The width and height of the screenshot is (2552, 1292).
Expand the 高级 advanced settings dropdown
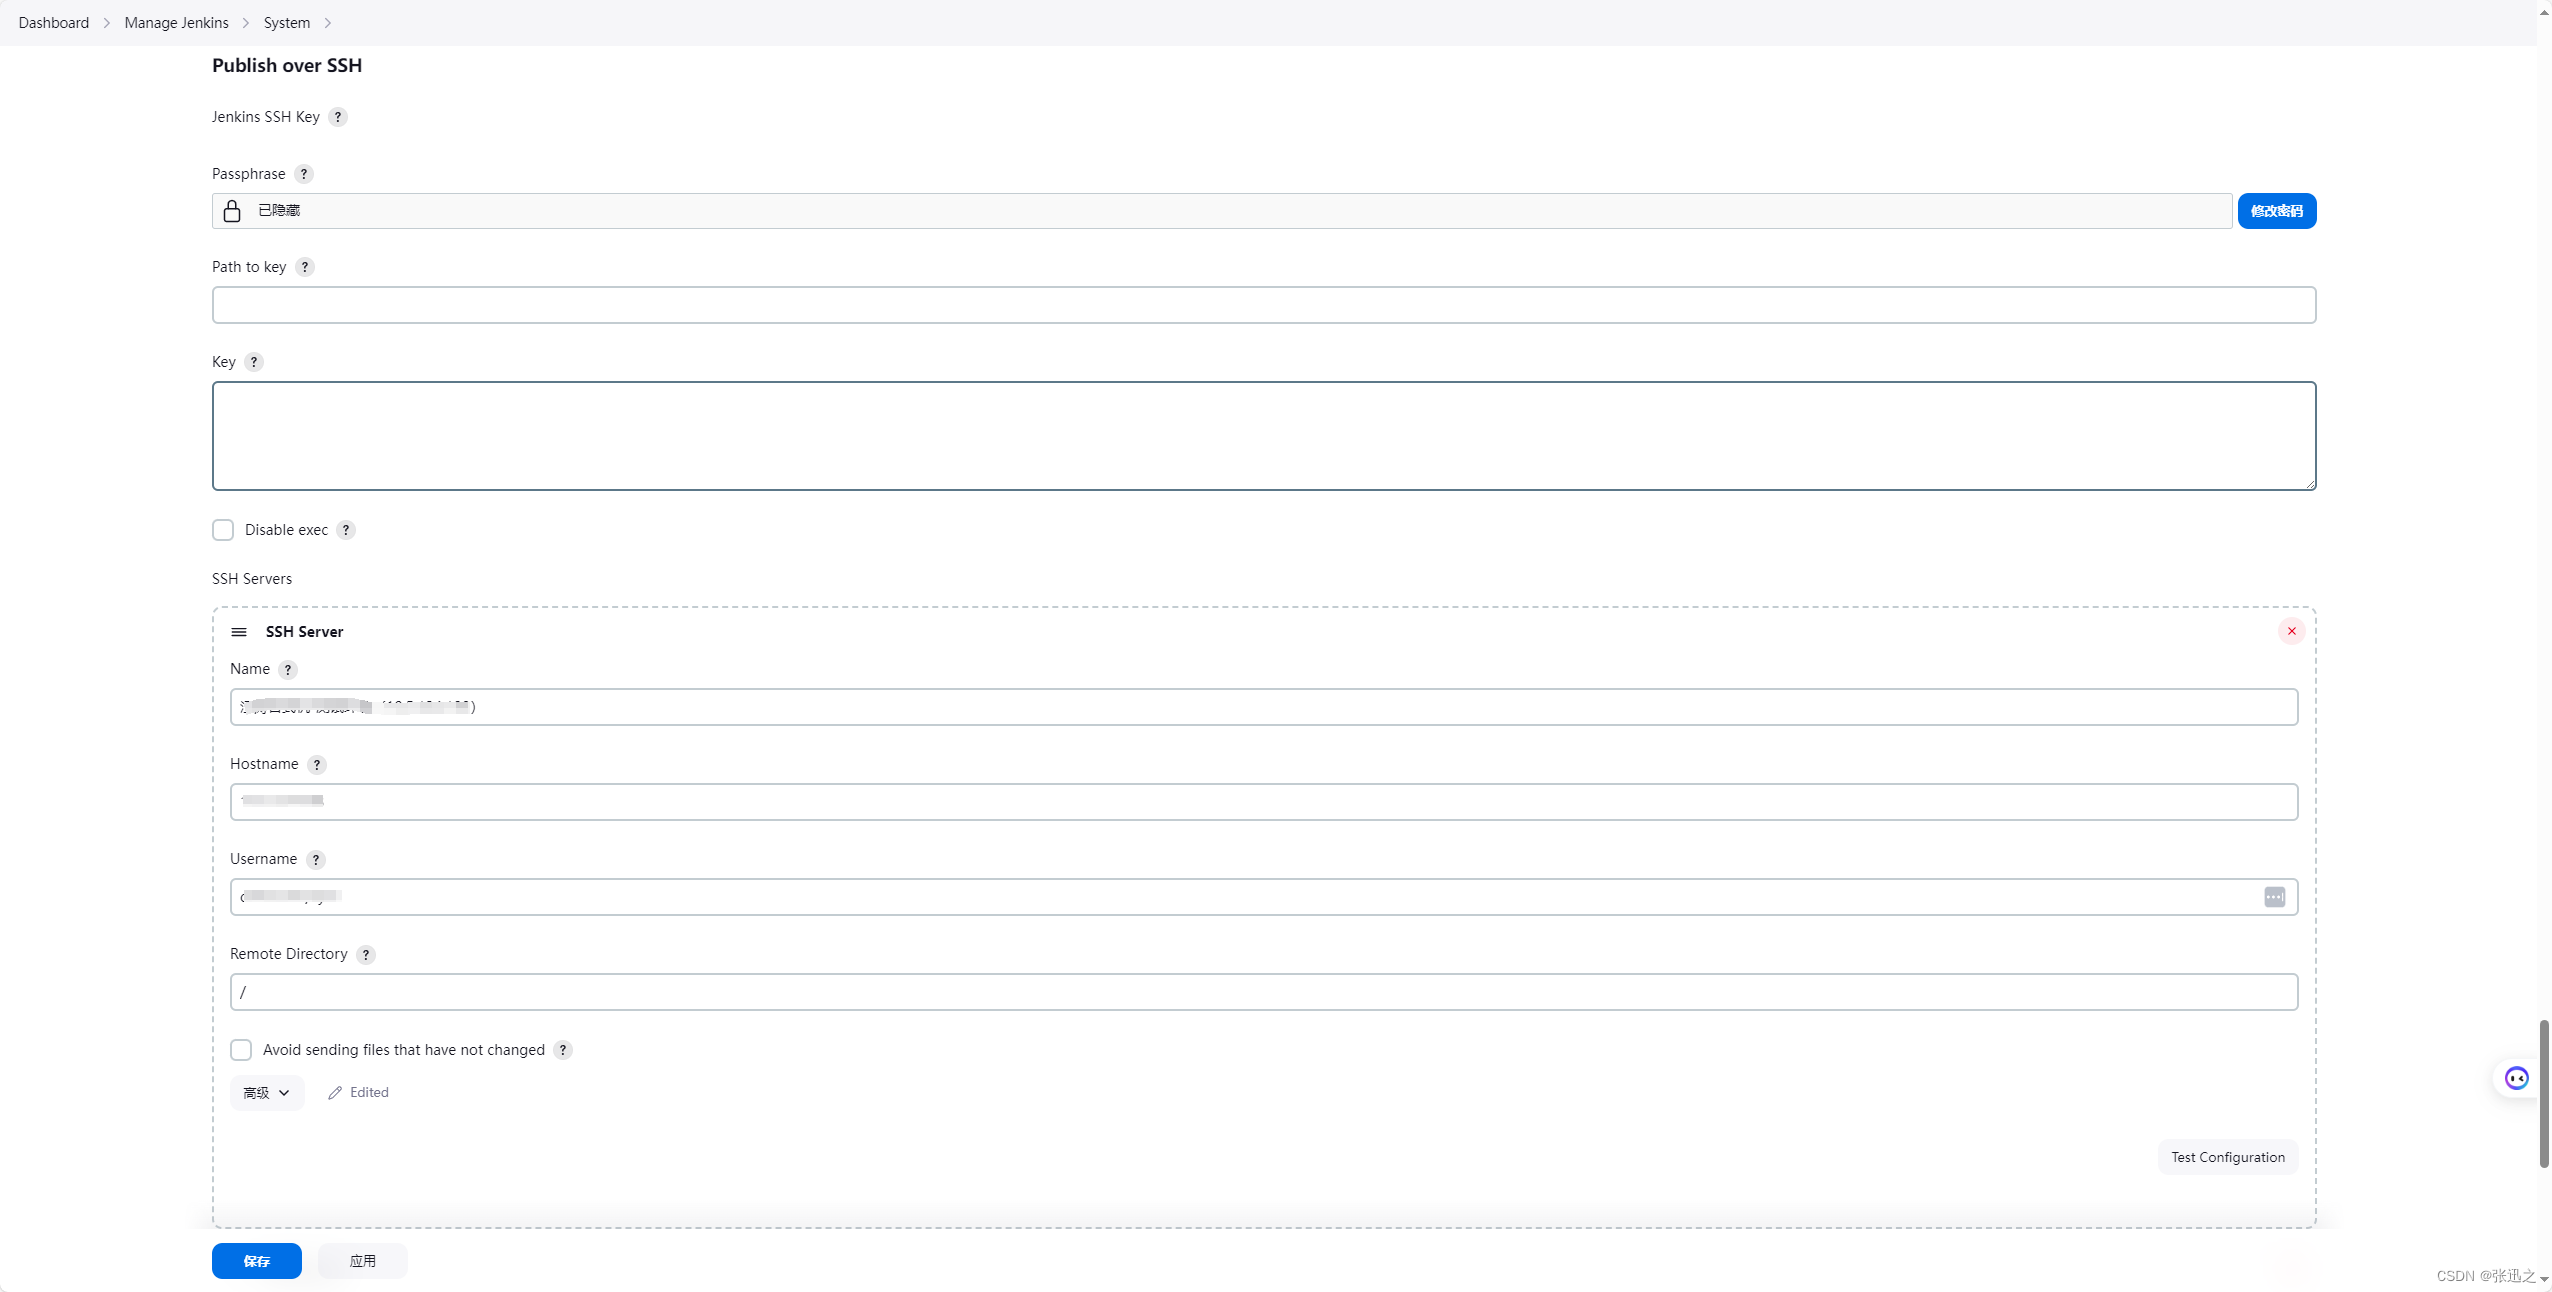click(x=265, y=1091)
